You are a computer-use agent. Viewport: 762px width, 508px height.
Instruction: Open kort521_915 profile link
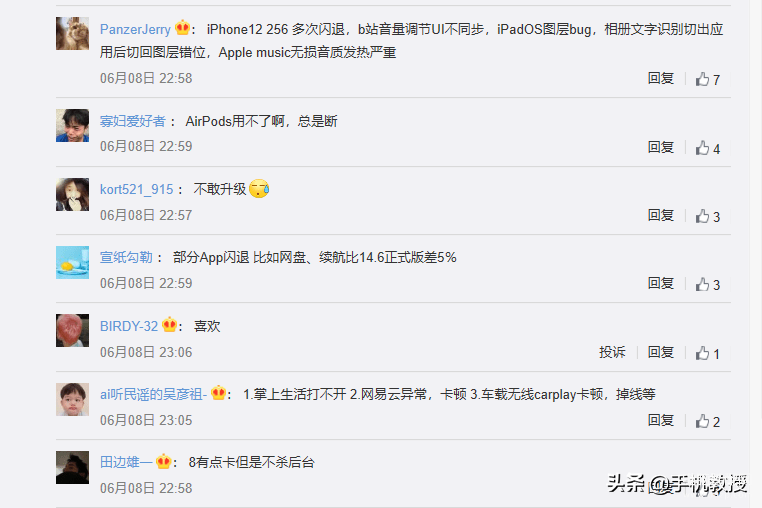pos(137,189)
